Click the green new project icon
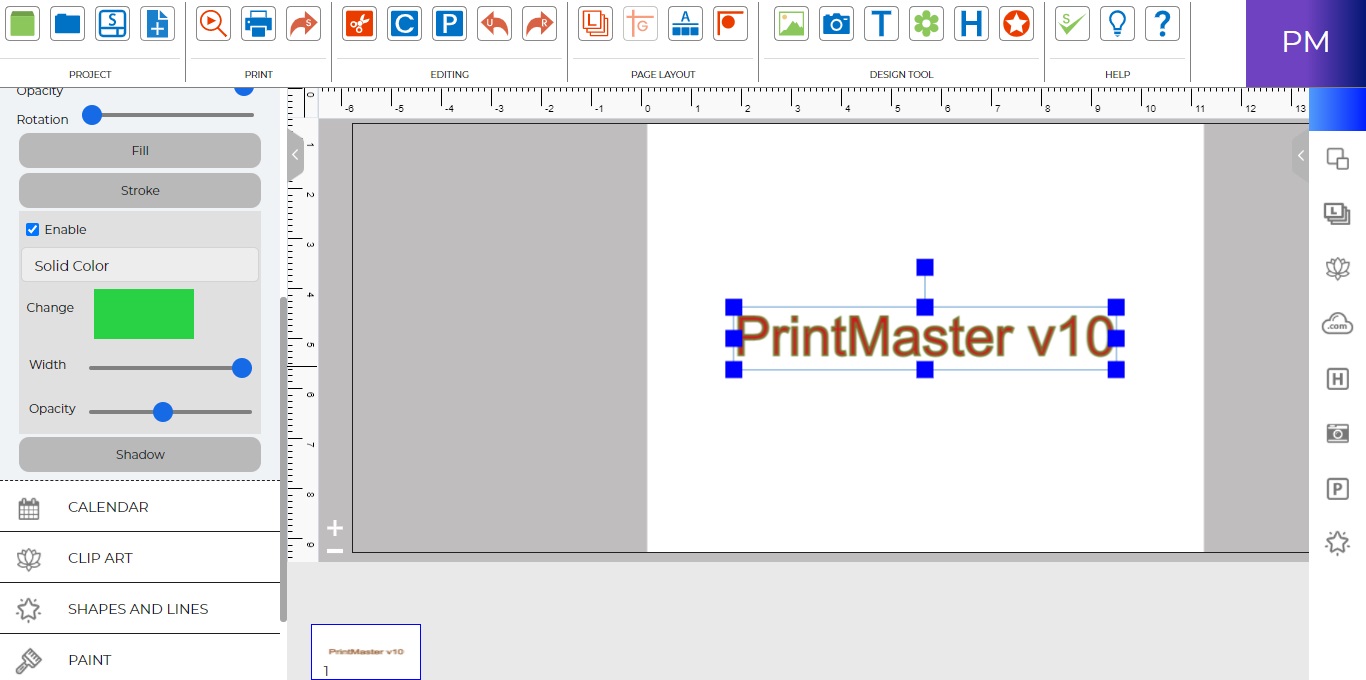 (22, 23)
